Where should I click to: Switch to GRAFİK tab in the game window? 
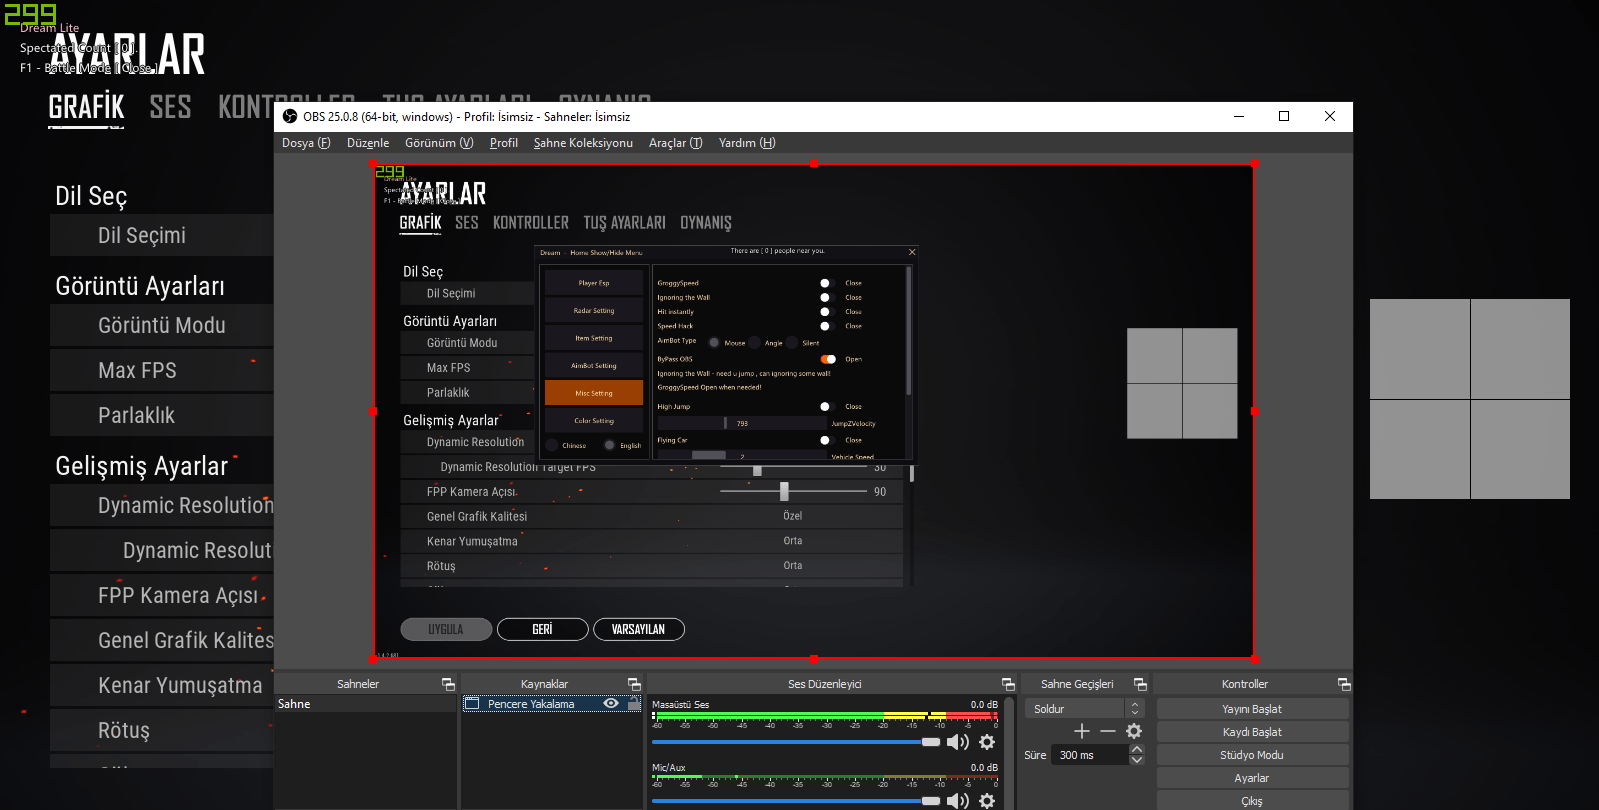click(87, 107)
